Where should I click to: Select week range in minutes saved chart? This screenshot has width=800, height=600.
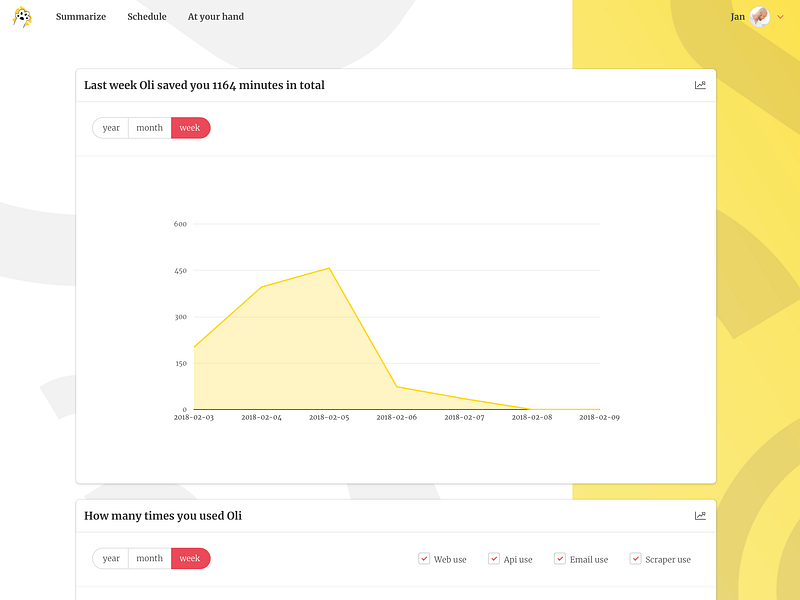[190, 128]
